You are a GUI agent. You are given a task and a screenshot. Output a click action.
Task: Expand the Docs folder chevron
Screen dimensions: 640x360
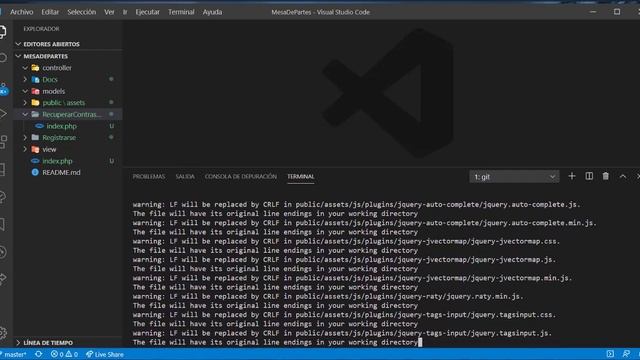click(x=25, y=79)
